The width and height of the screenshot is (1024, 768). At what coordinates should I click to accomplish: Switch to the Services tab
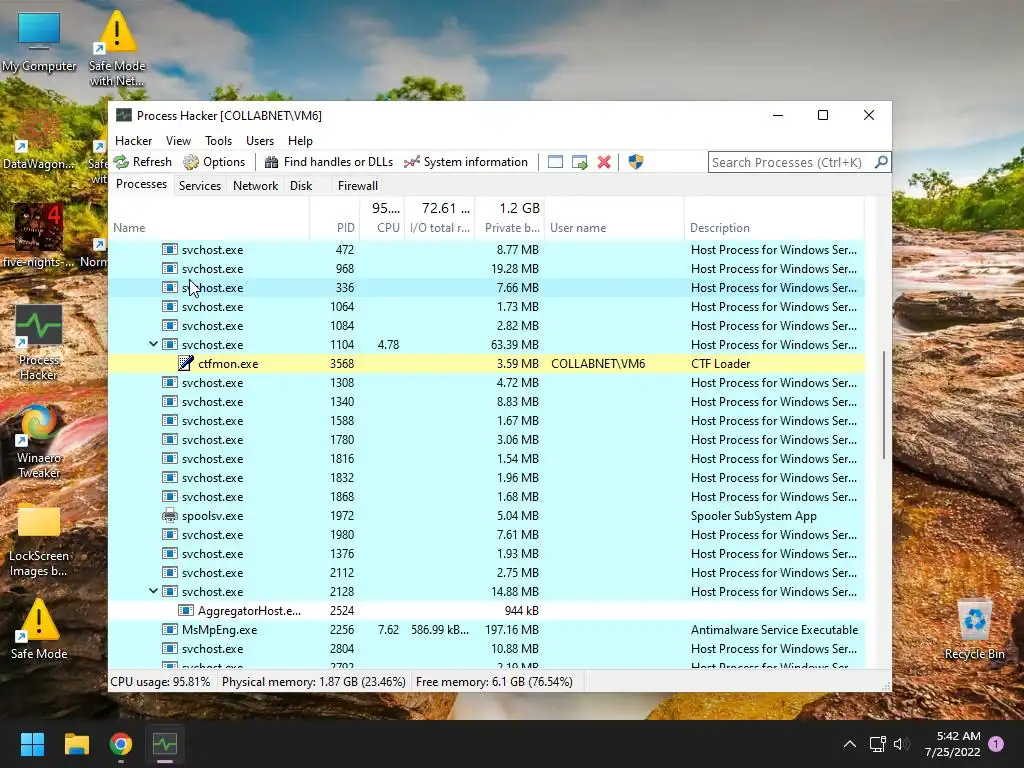click(x=200, y=185)
